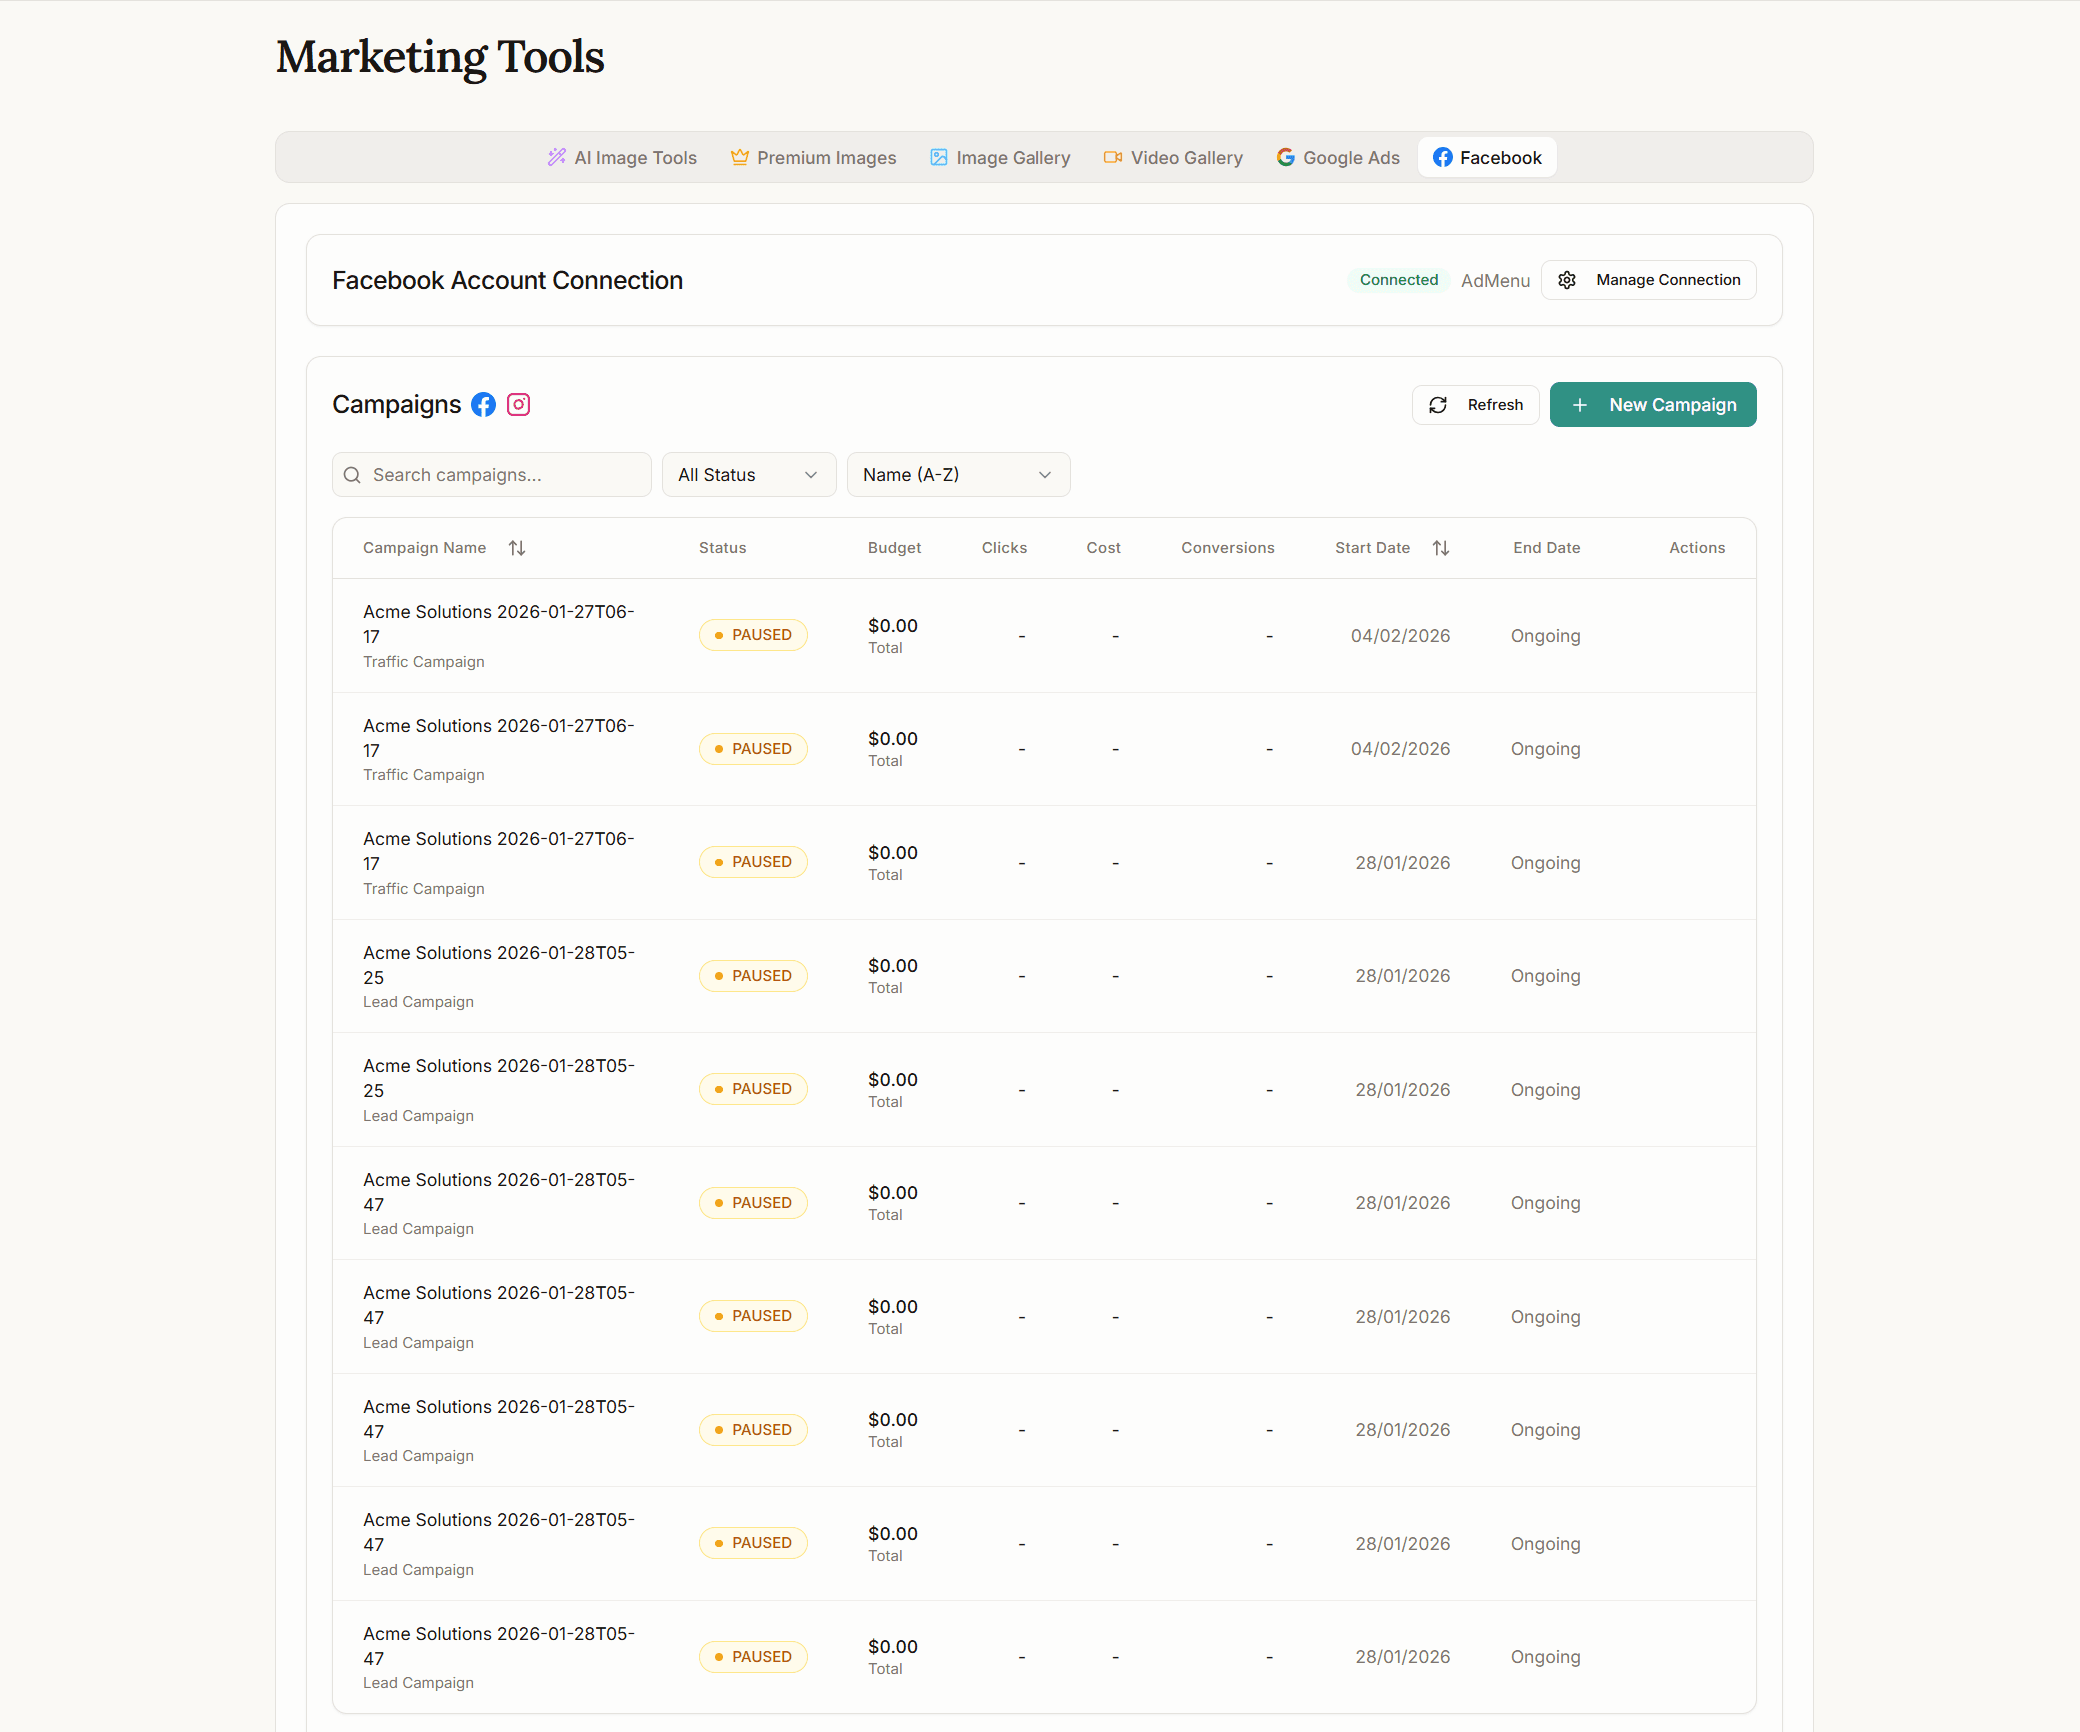Open the Image Gallery tab
2080x1732 pixels.
tap(1000, 157)
